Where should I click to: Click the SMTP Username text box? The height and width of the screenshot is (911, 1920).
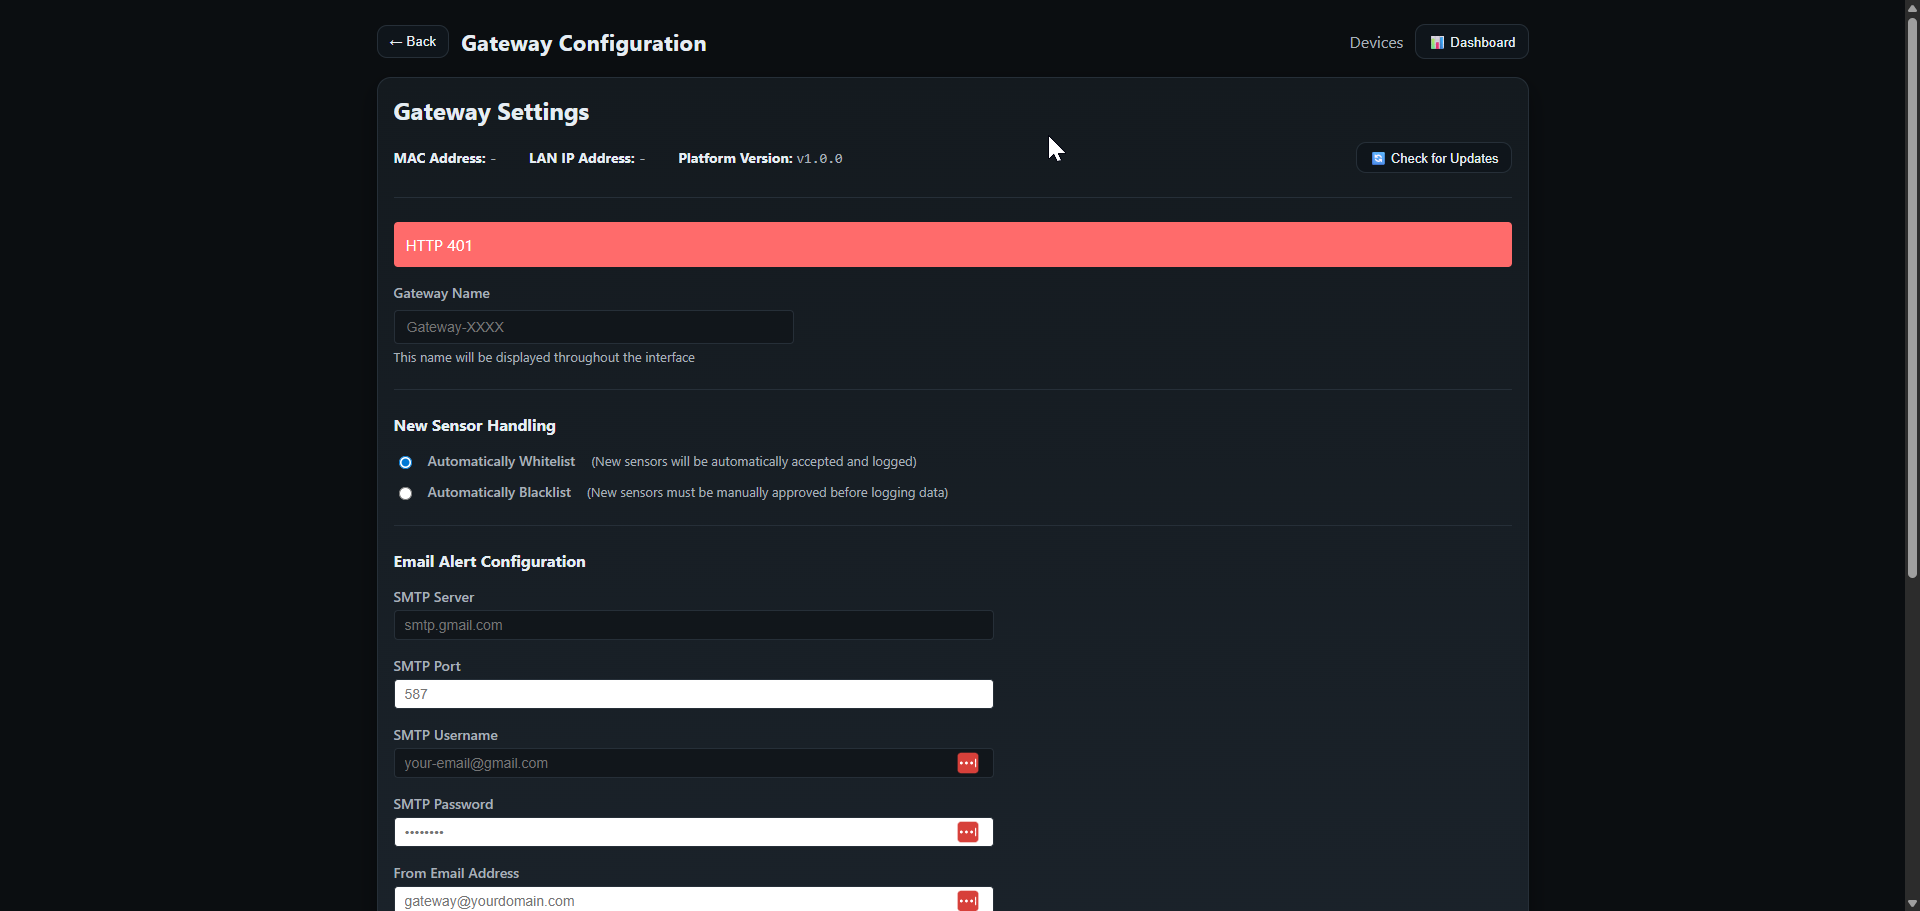point(672,763)
